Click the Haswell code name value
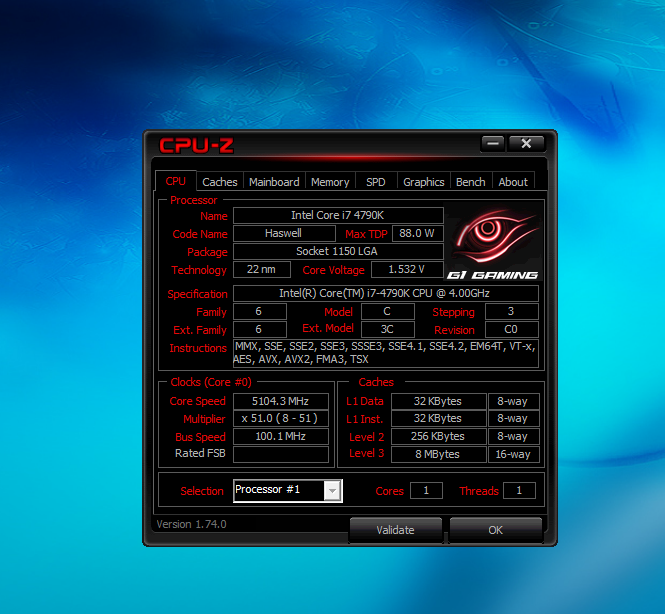Image resolution: width=665 pixels, height=614 pixels. (284, 233)
